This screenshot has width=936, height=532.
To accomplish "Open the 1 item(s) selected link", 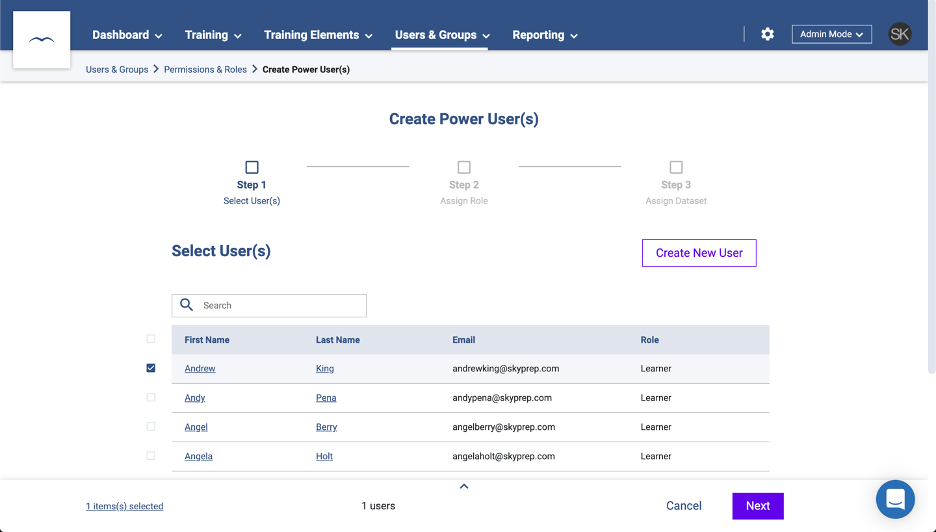I will coord(124,506).
